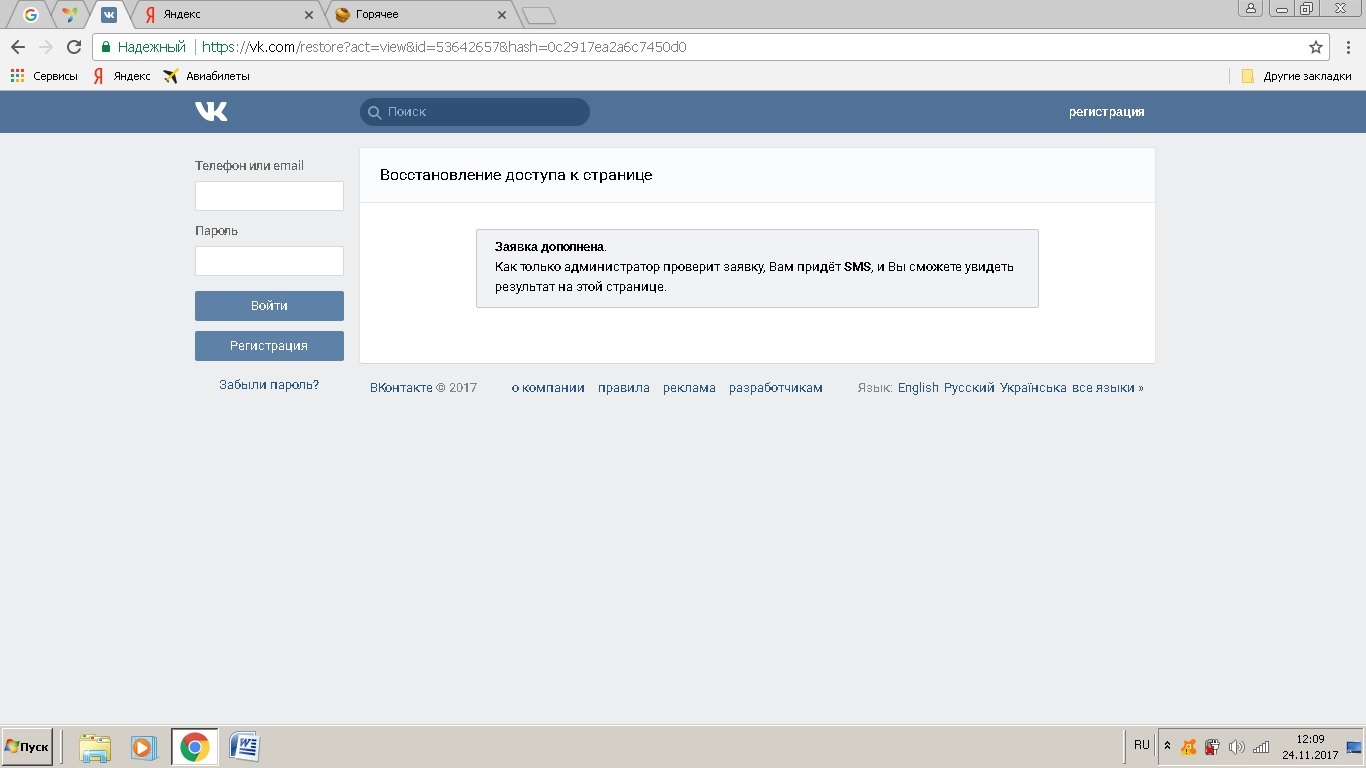1366x768 pixels.
Task: Select the active VK tab
Action: coord(108,14)
